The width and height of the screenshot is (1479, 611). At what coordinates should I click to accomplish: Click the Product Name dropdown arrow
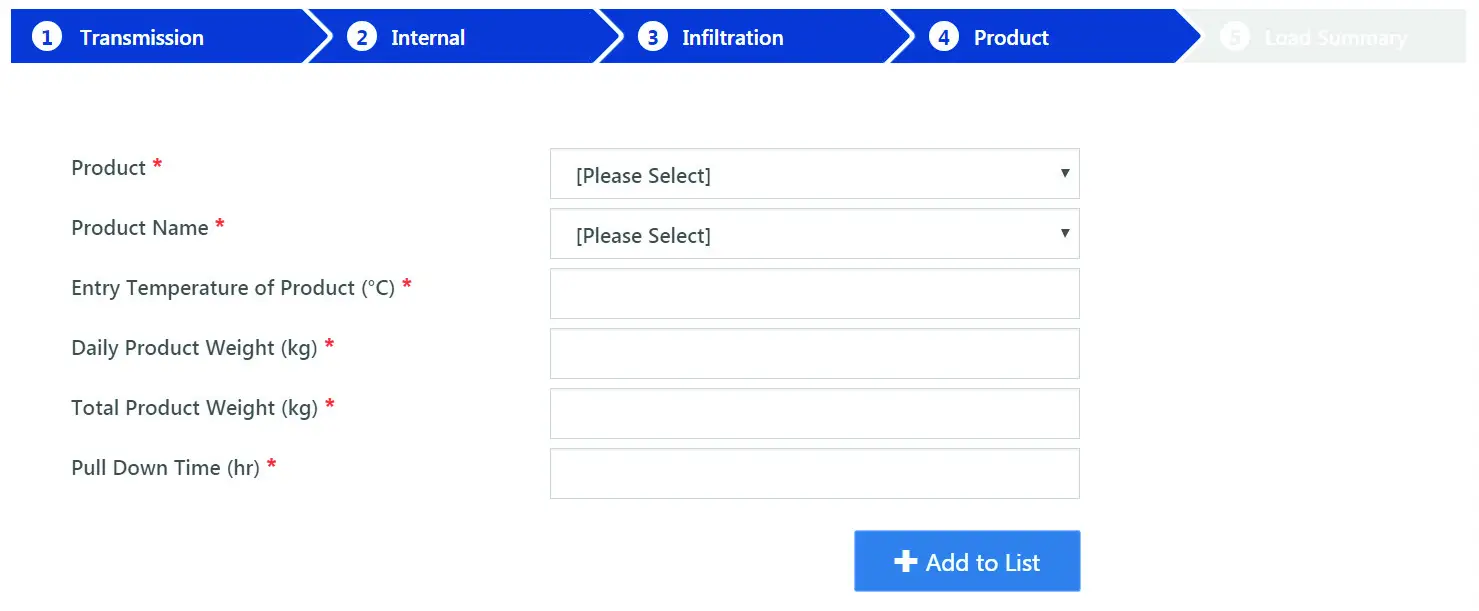1065,234
